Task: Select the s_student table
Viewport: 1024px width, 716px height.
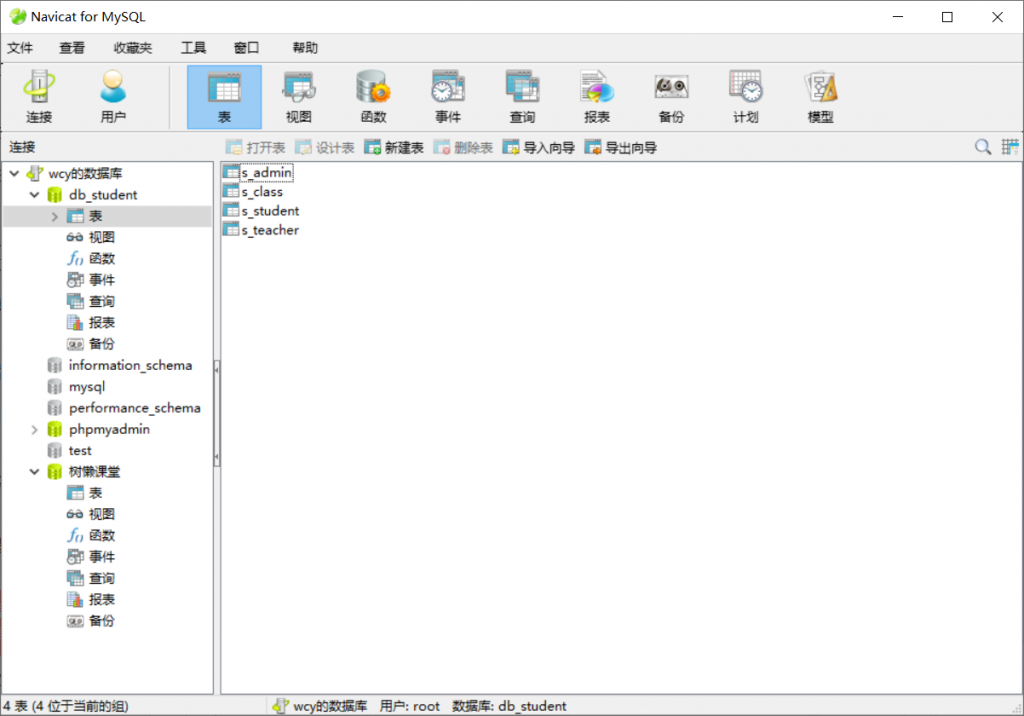Action: point(261,210)
